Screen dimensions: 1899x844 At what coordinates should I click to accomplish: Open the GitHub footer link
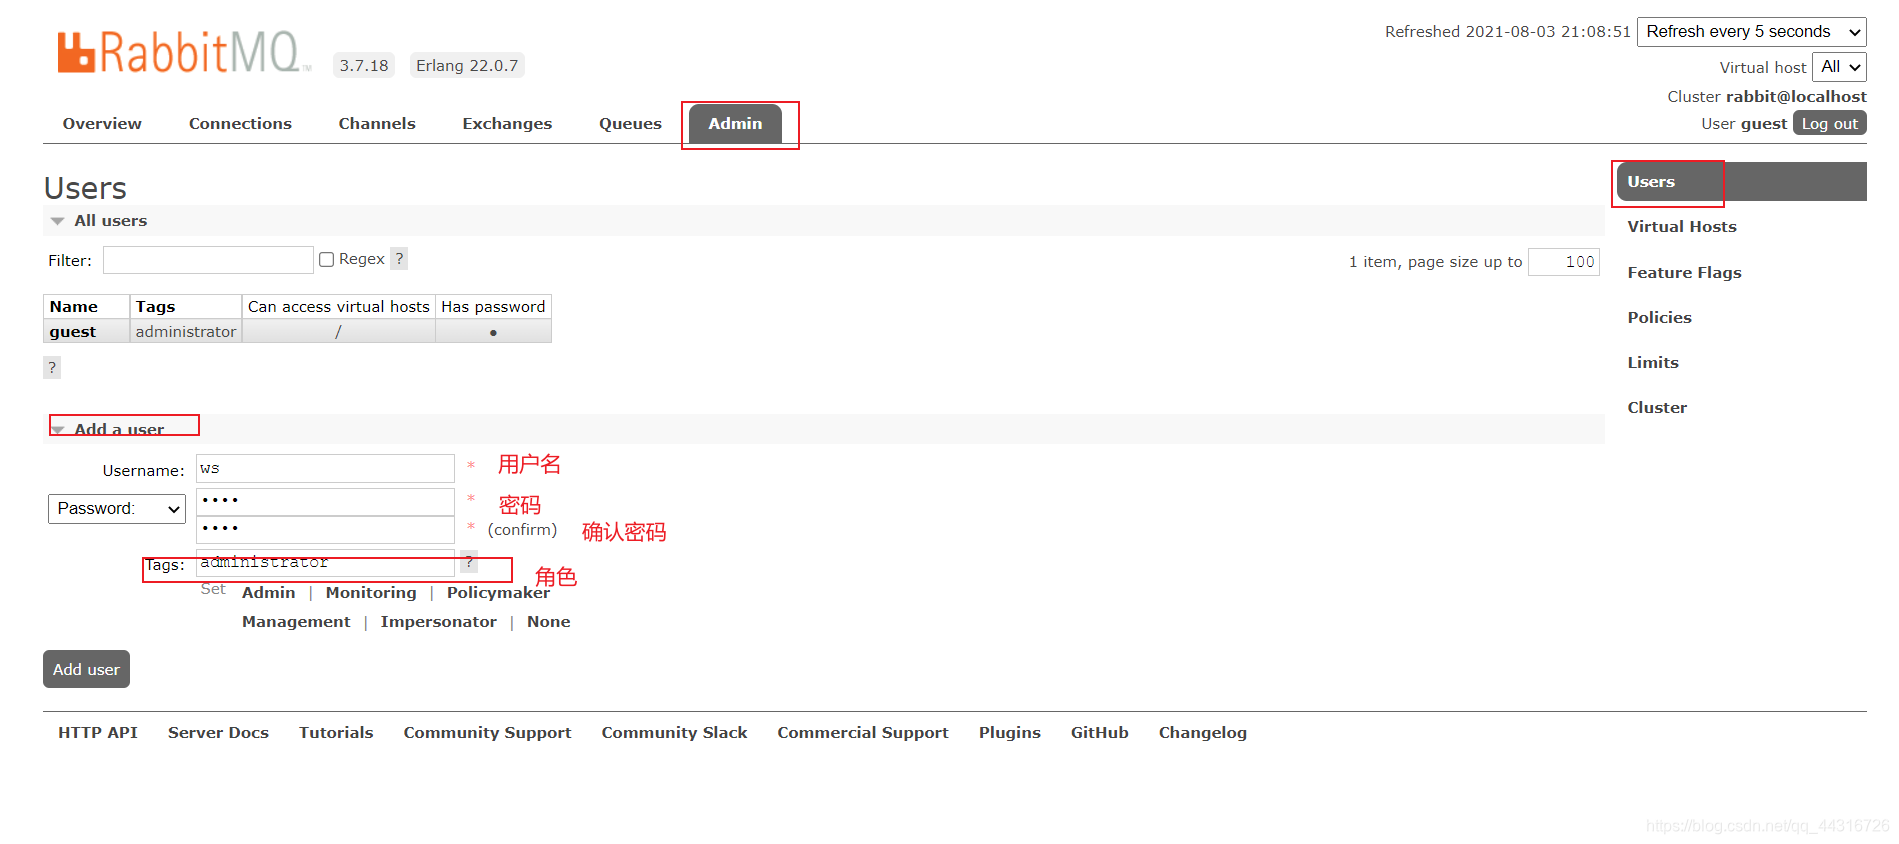click(x=1100, y=733)
